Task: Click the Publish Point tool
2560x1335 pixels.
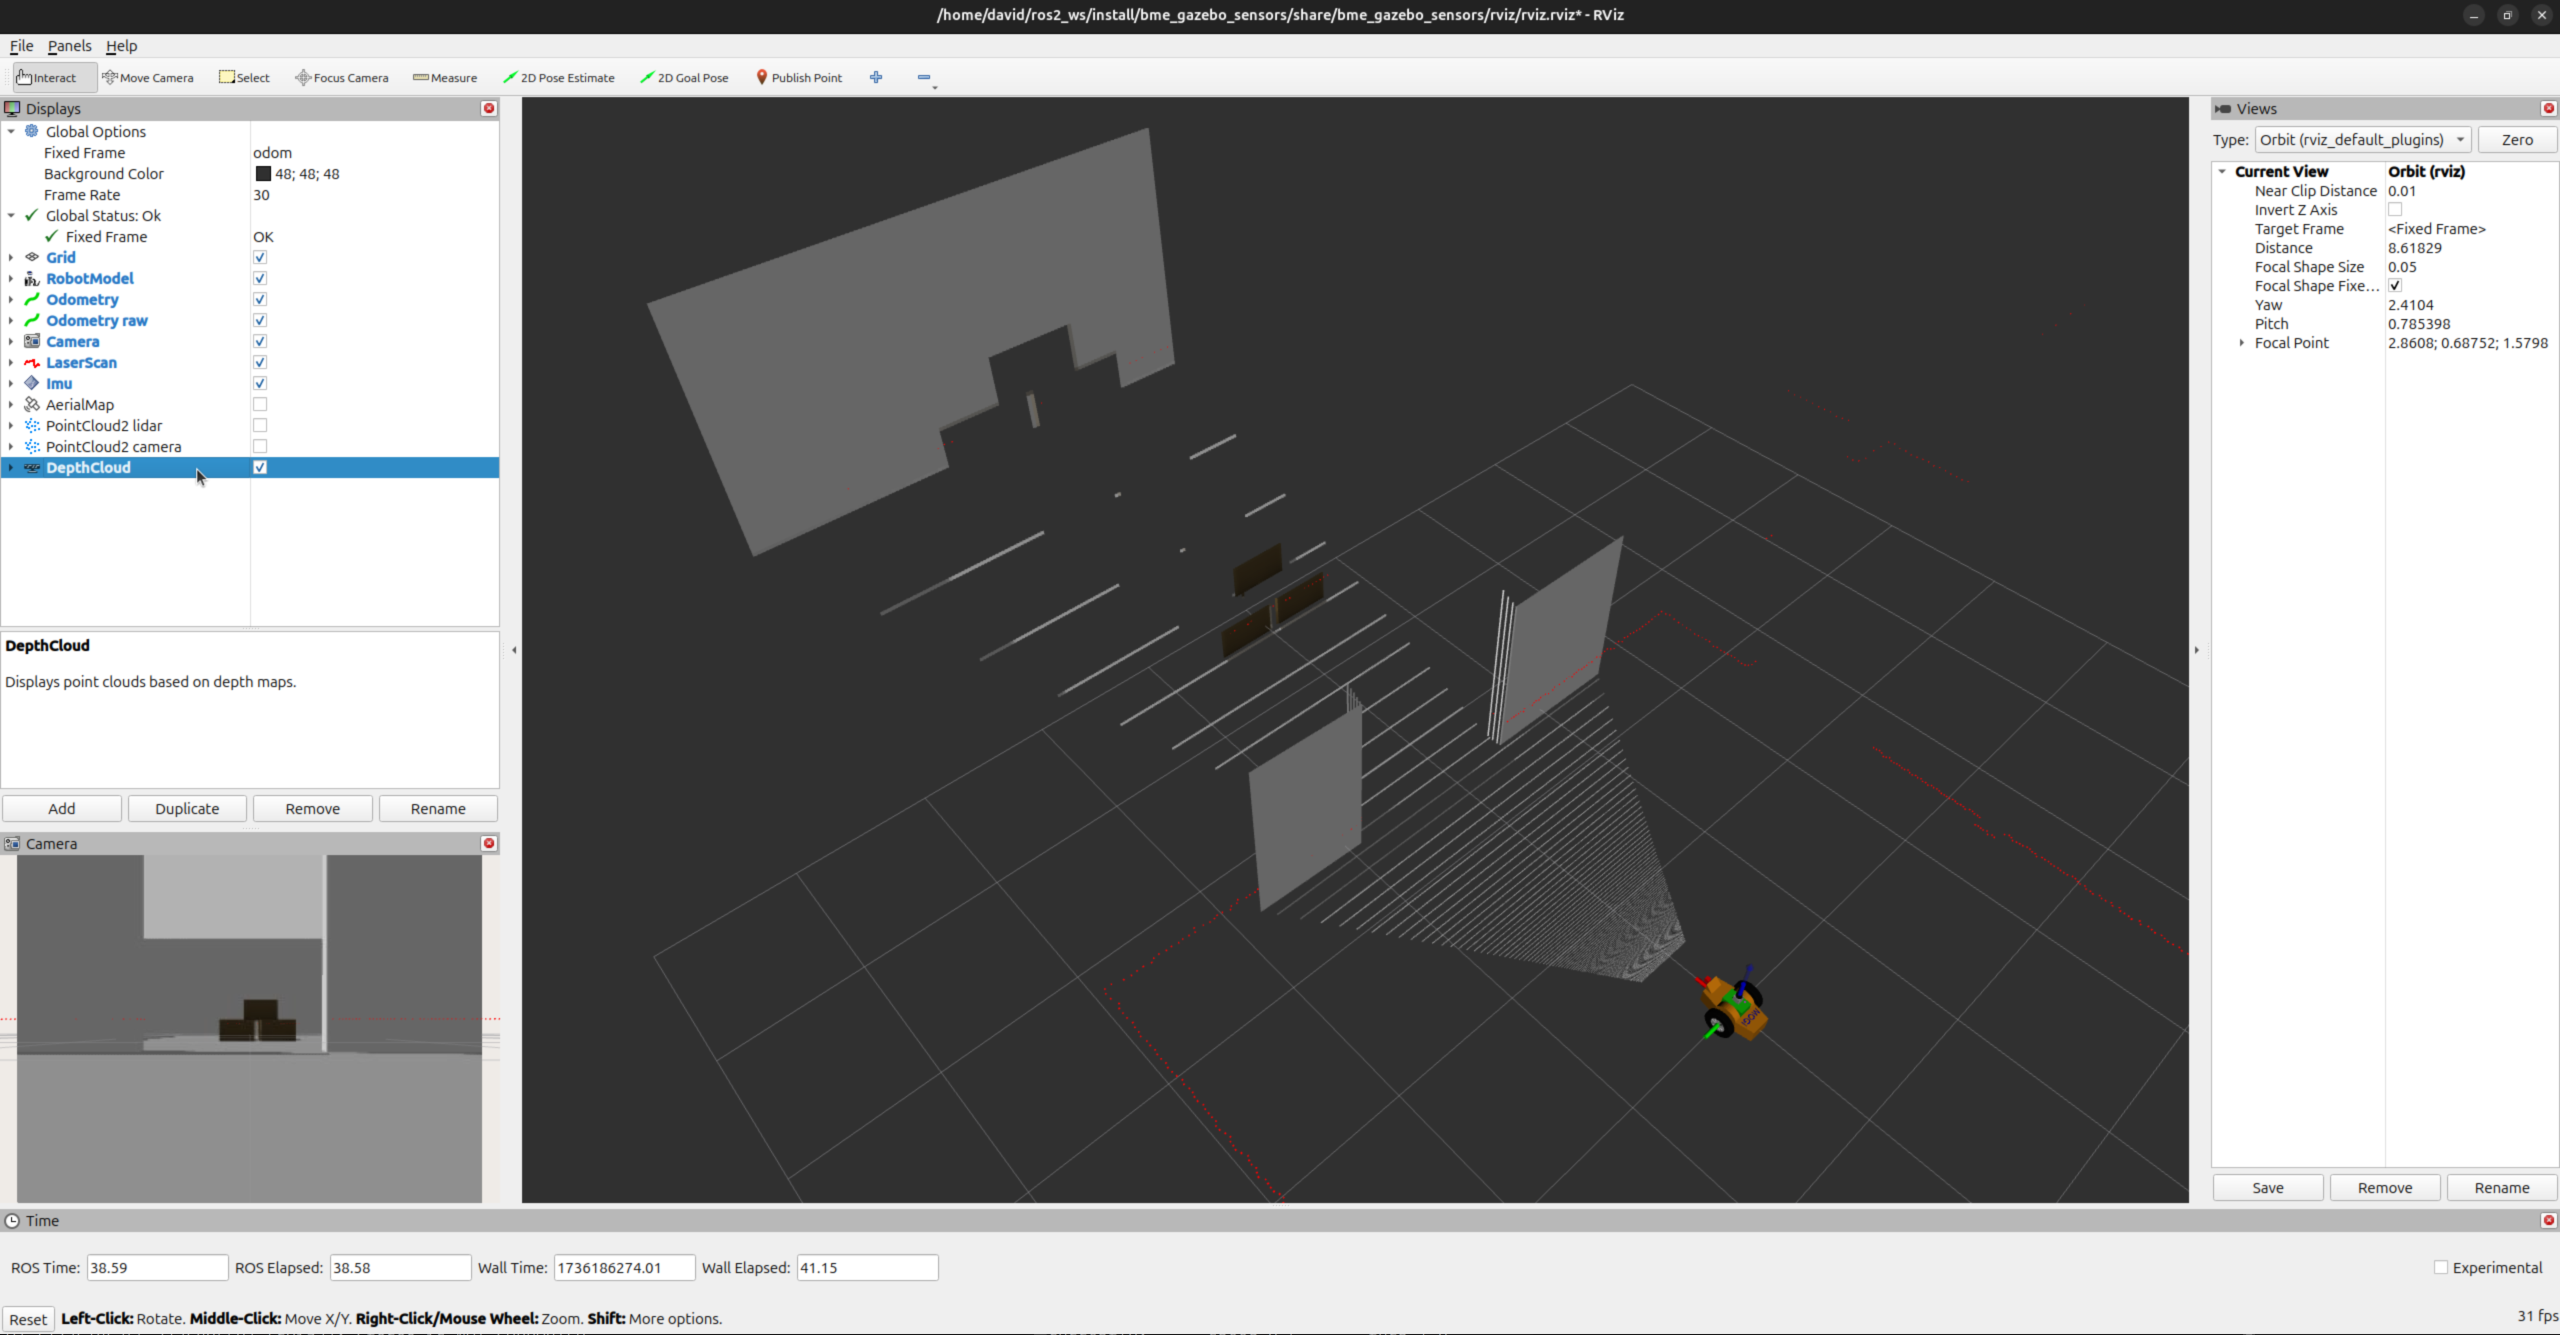Action: tap(798, 77)
